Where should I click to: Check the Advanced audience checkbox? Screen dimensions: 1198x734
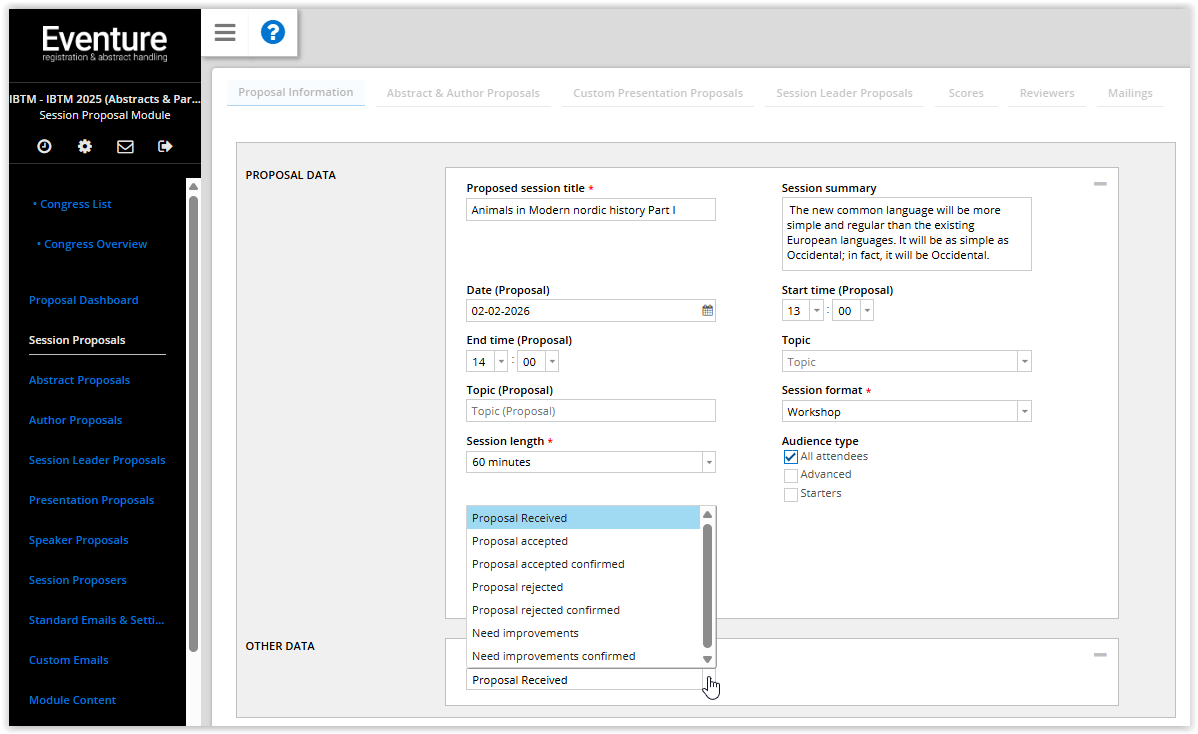click(x=790, y=476)
